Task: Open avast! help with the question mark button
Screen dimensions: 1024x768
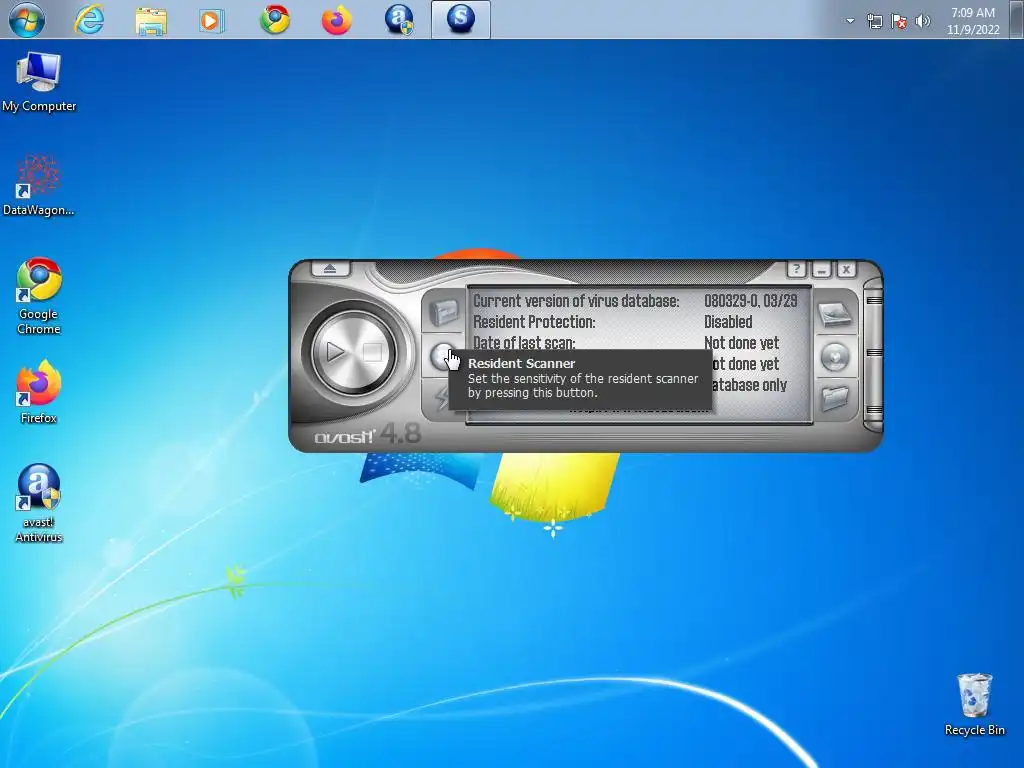Action: [x=796, y=269]
